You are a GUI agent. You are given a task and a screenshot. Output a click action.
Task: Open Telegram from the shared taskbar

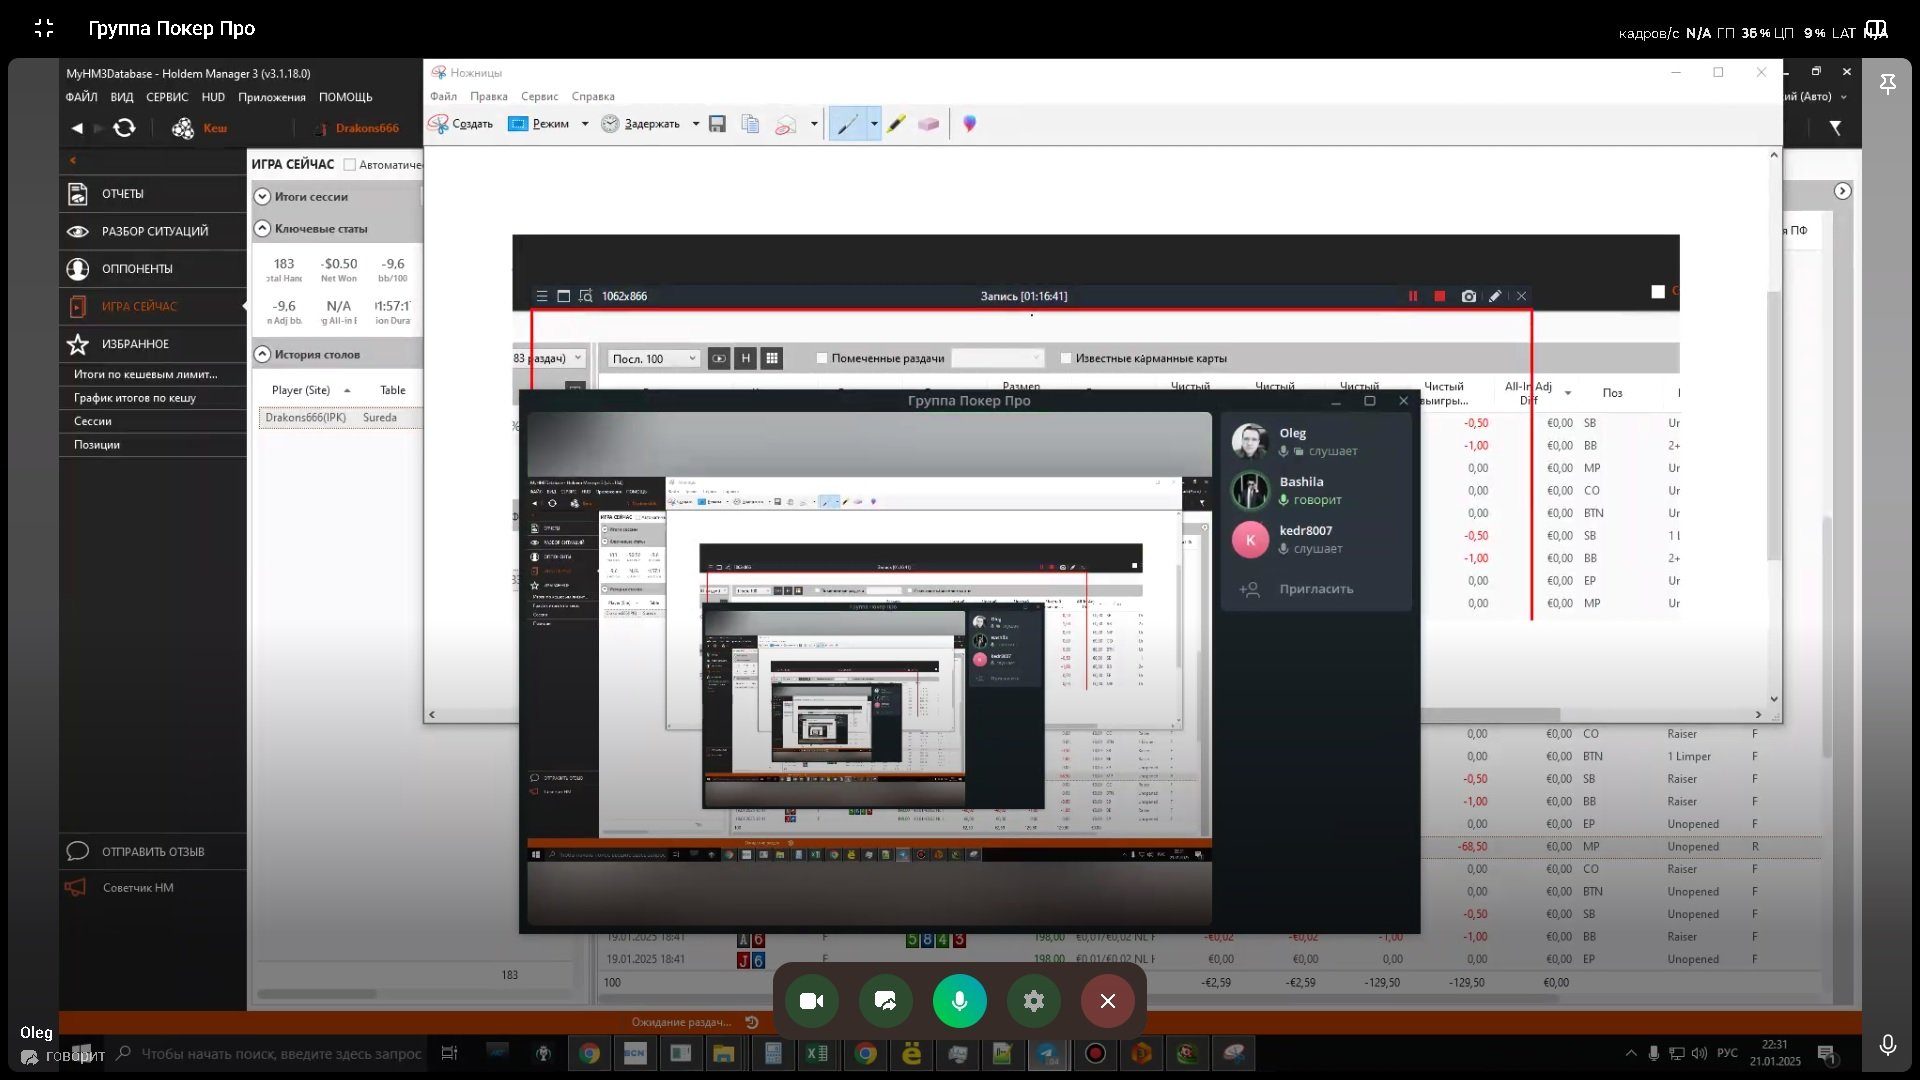click(1047, 1053)
